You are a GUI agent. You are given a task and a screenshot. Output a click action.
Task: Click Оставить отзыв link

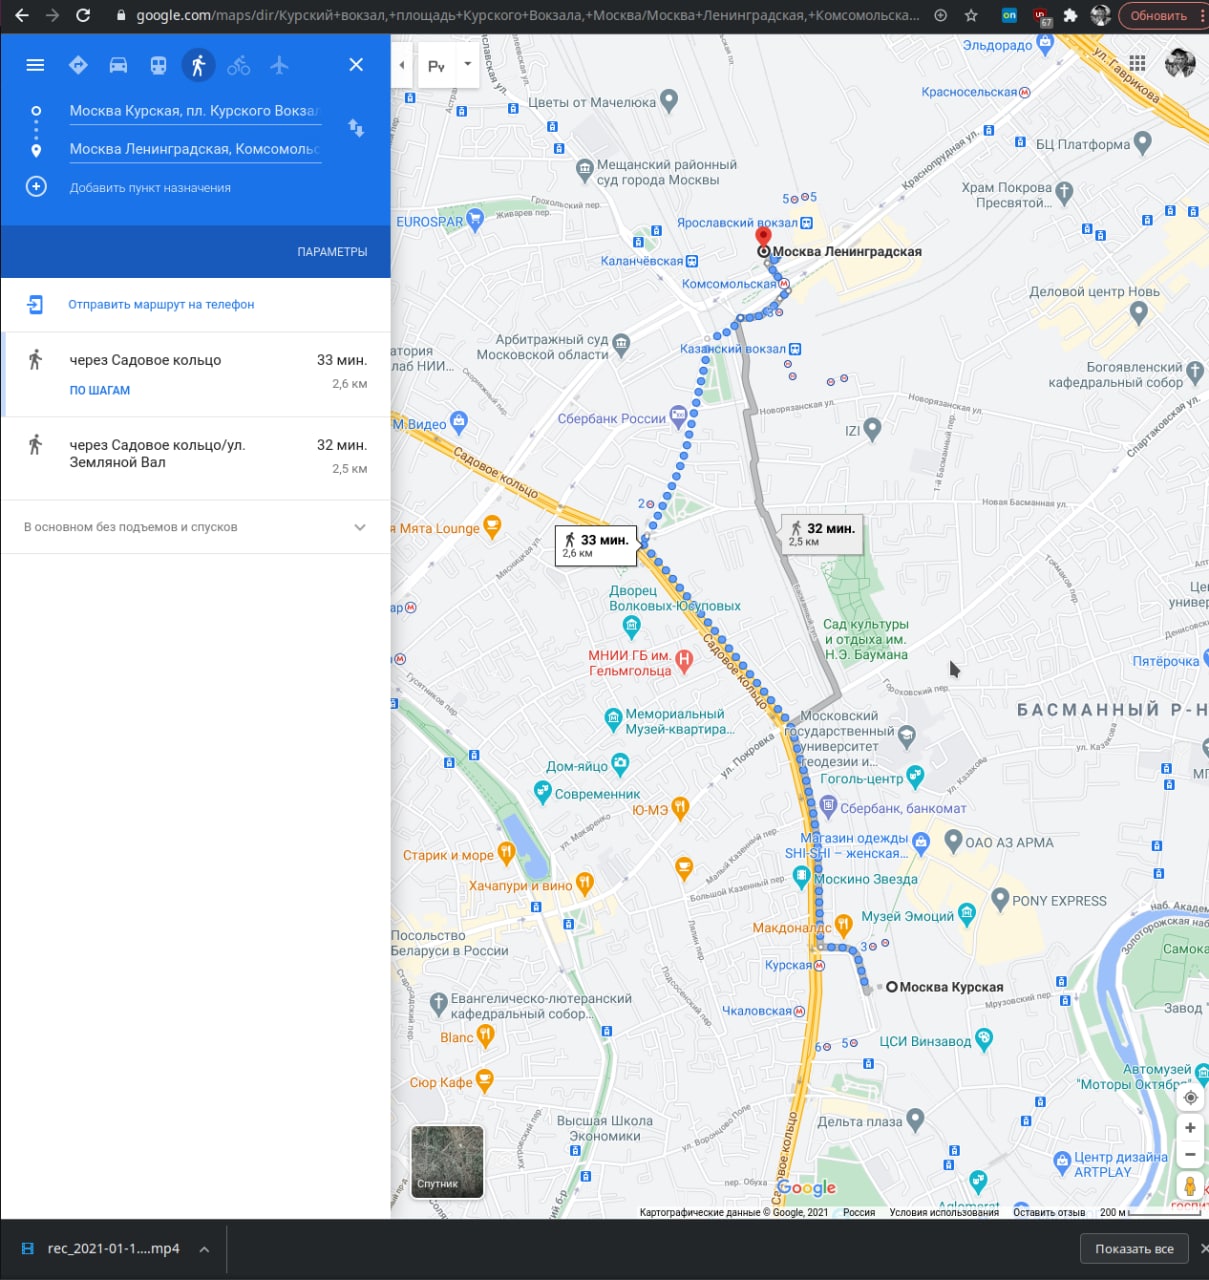(x=1049, y=1212)
